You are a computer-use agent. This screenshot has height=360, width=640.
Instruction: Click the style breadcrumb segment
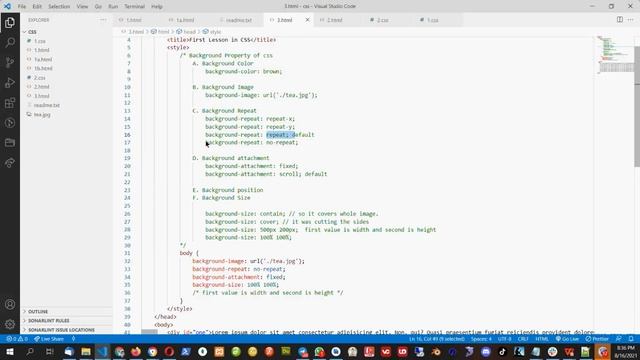(212, 31)
